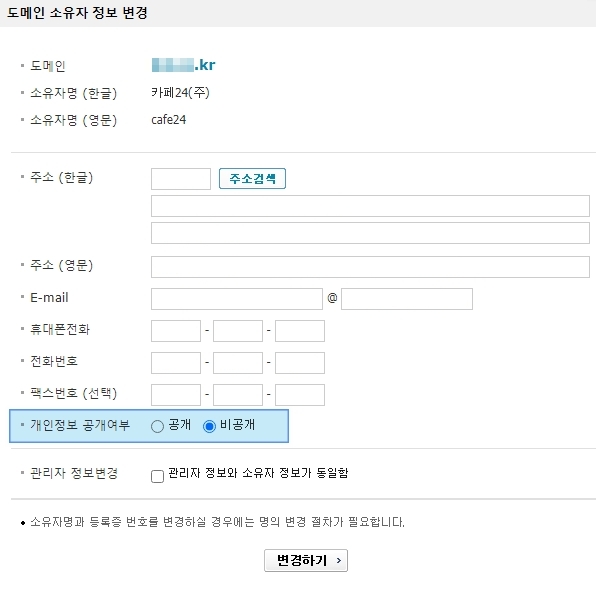Viewport: 596px width, 592px height.
Task: Check 관리자 정보와 소유자 정보가 동일함 box
Action: pyautogui.click(x=157, y=476)
